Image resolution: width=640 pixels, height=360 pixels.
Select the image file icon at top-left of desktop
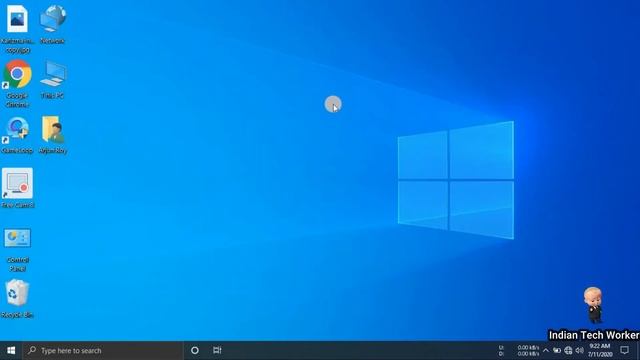pyautogui.click(x=17, y=29)
